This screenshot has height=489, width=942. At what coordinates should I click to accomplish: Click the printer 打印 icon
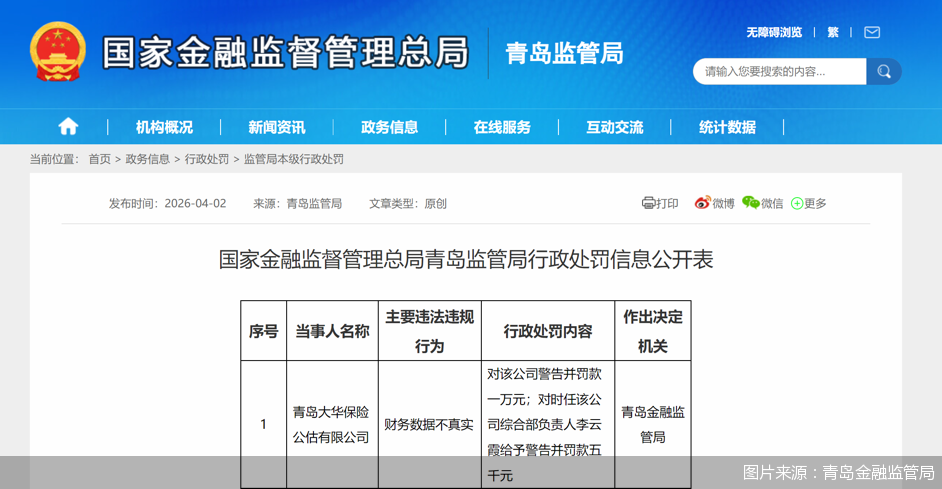tap(648, 203)
